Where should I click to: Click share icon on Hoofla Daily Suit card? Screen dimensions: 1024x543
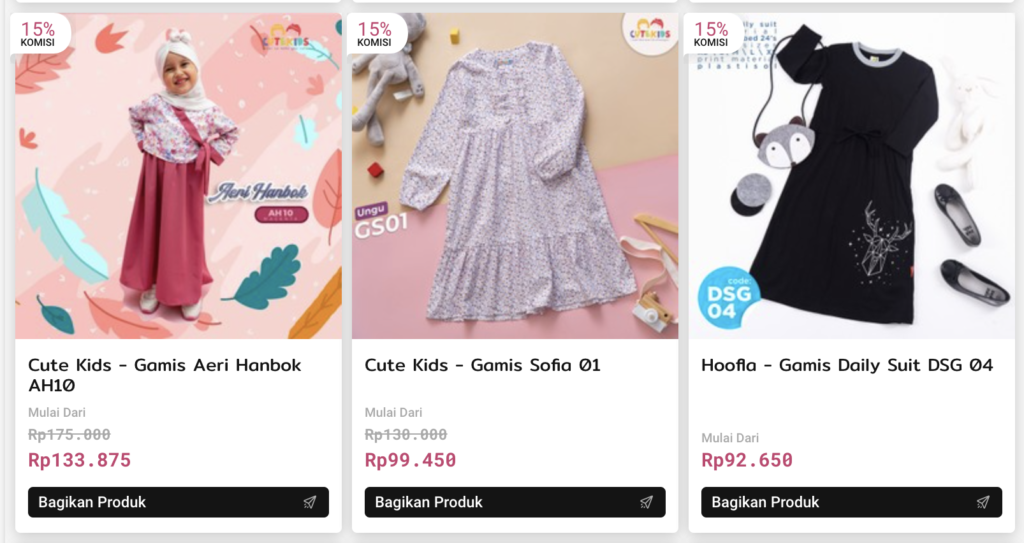point(983,502)
